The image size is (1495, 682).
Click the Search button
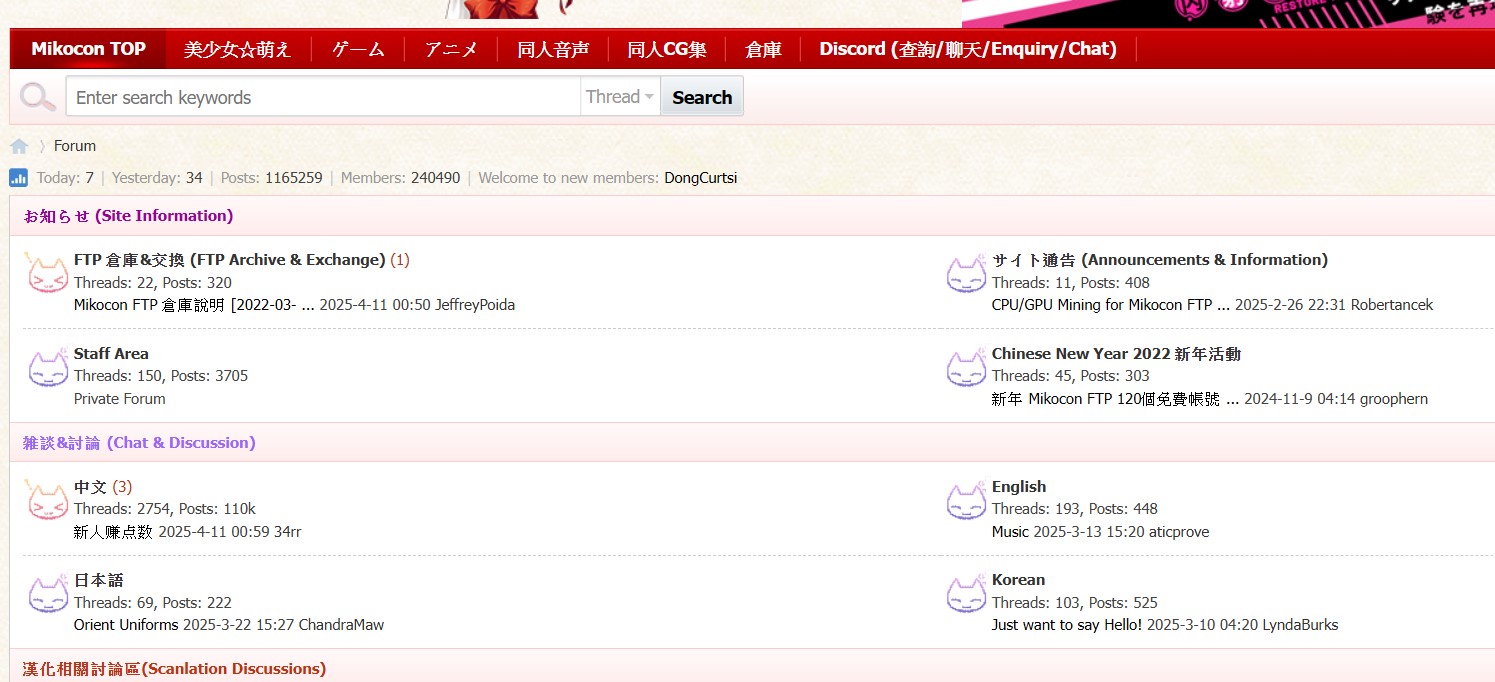coord(702,97)
